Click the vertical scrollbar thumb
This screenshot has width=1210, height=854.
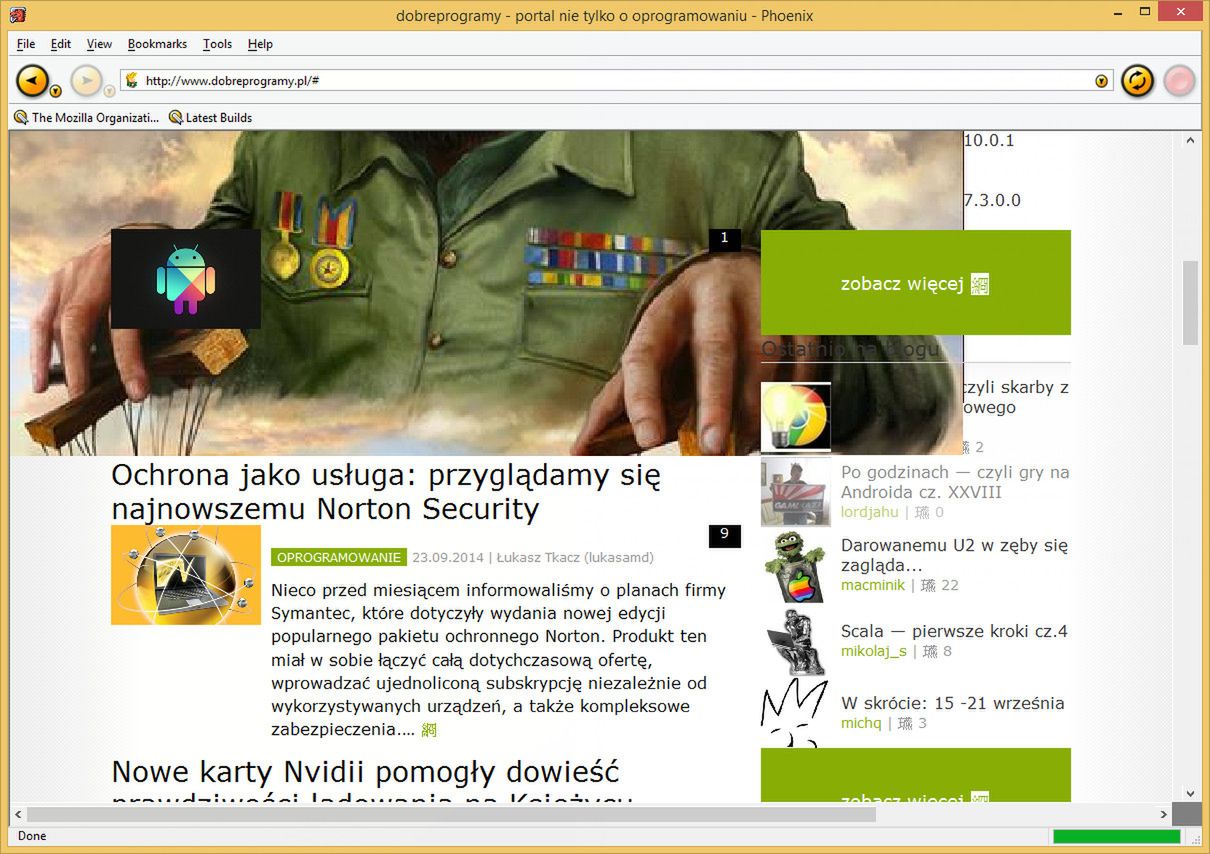click(x=1190, y=302)
